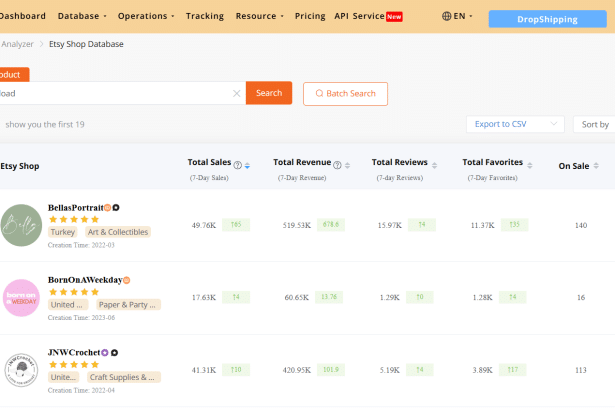Open JNWCrochet shop name link
Viewport: 615px width, 410px height.
coord(74,352)
